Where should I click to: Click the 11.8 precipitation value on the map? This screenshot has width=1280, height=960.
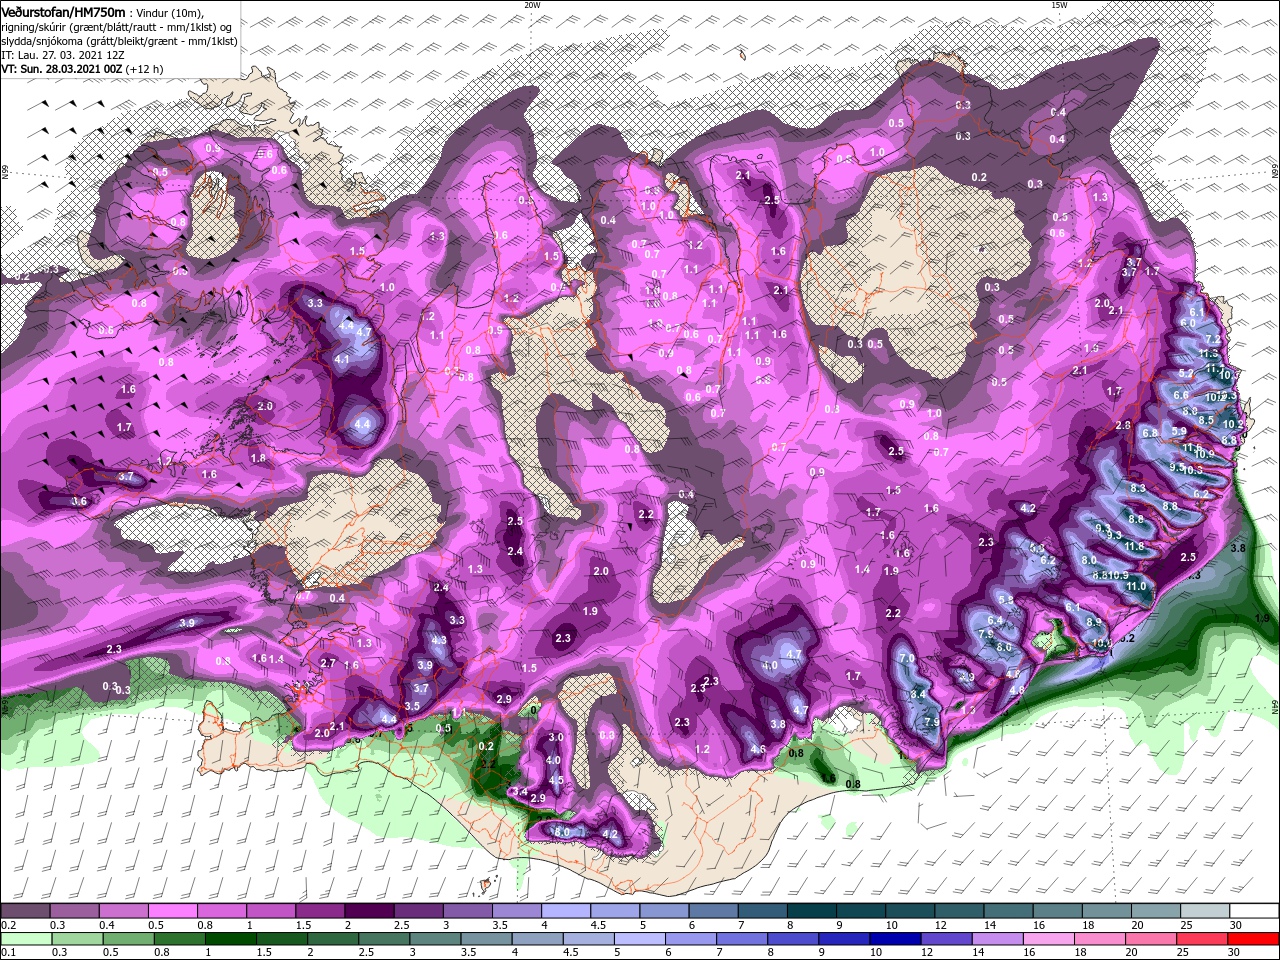pos(1134,547)
